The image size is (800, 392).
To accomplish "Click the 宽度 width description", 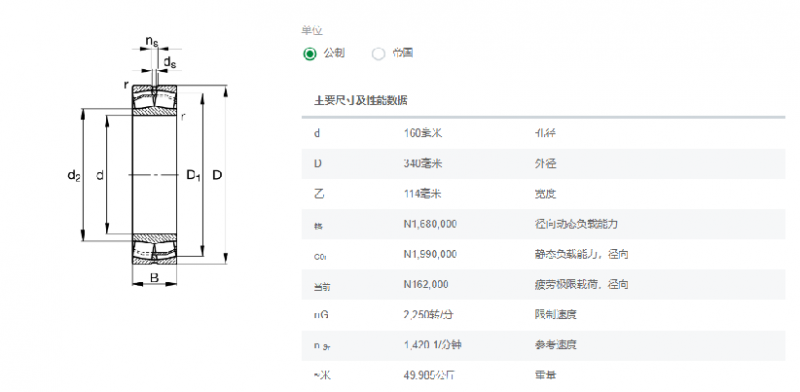I will [x=545, y=194].
